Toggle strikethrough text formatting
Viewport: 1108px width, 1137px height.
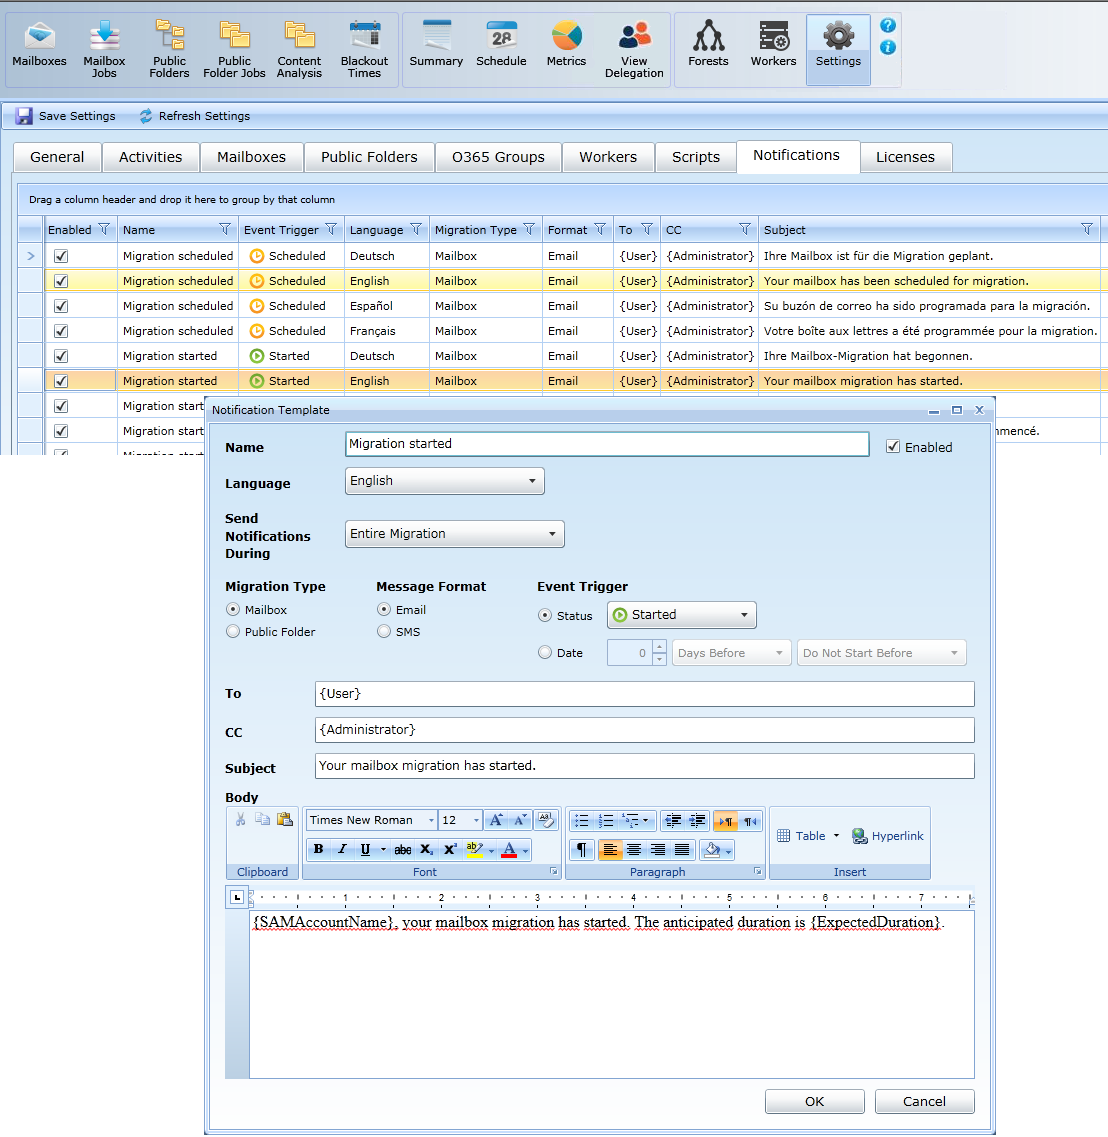click(x=402, y=849)
